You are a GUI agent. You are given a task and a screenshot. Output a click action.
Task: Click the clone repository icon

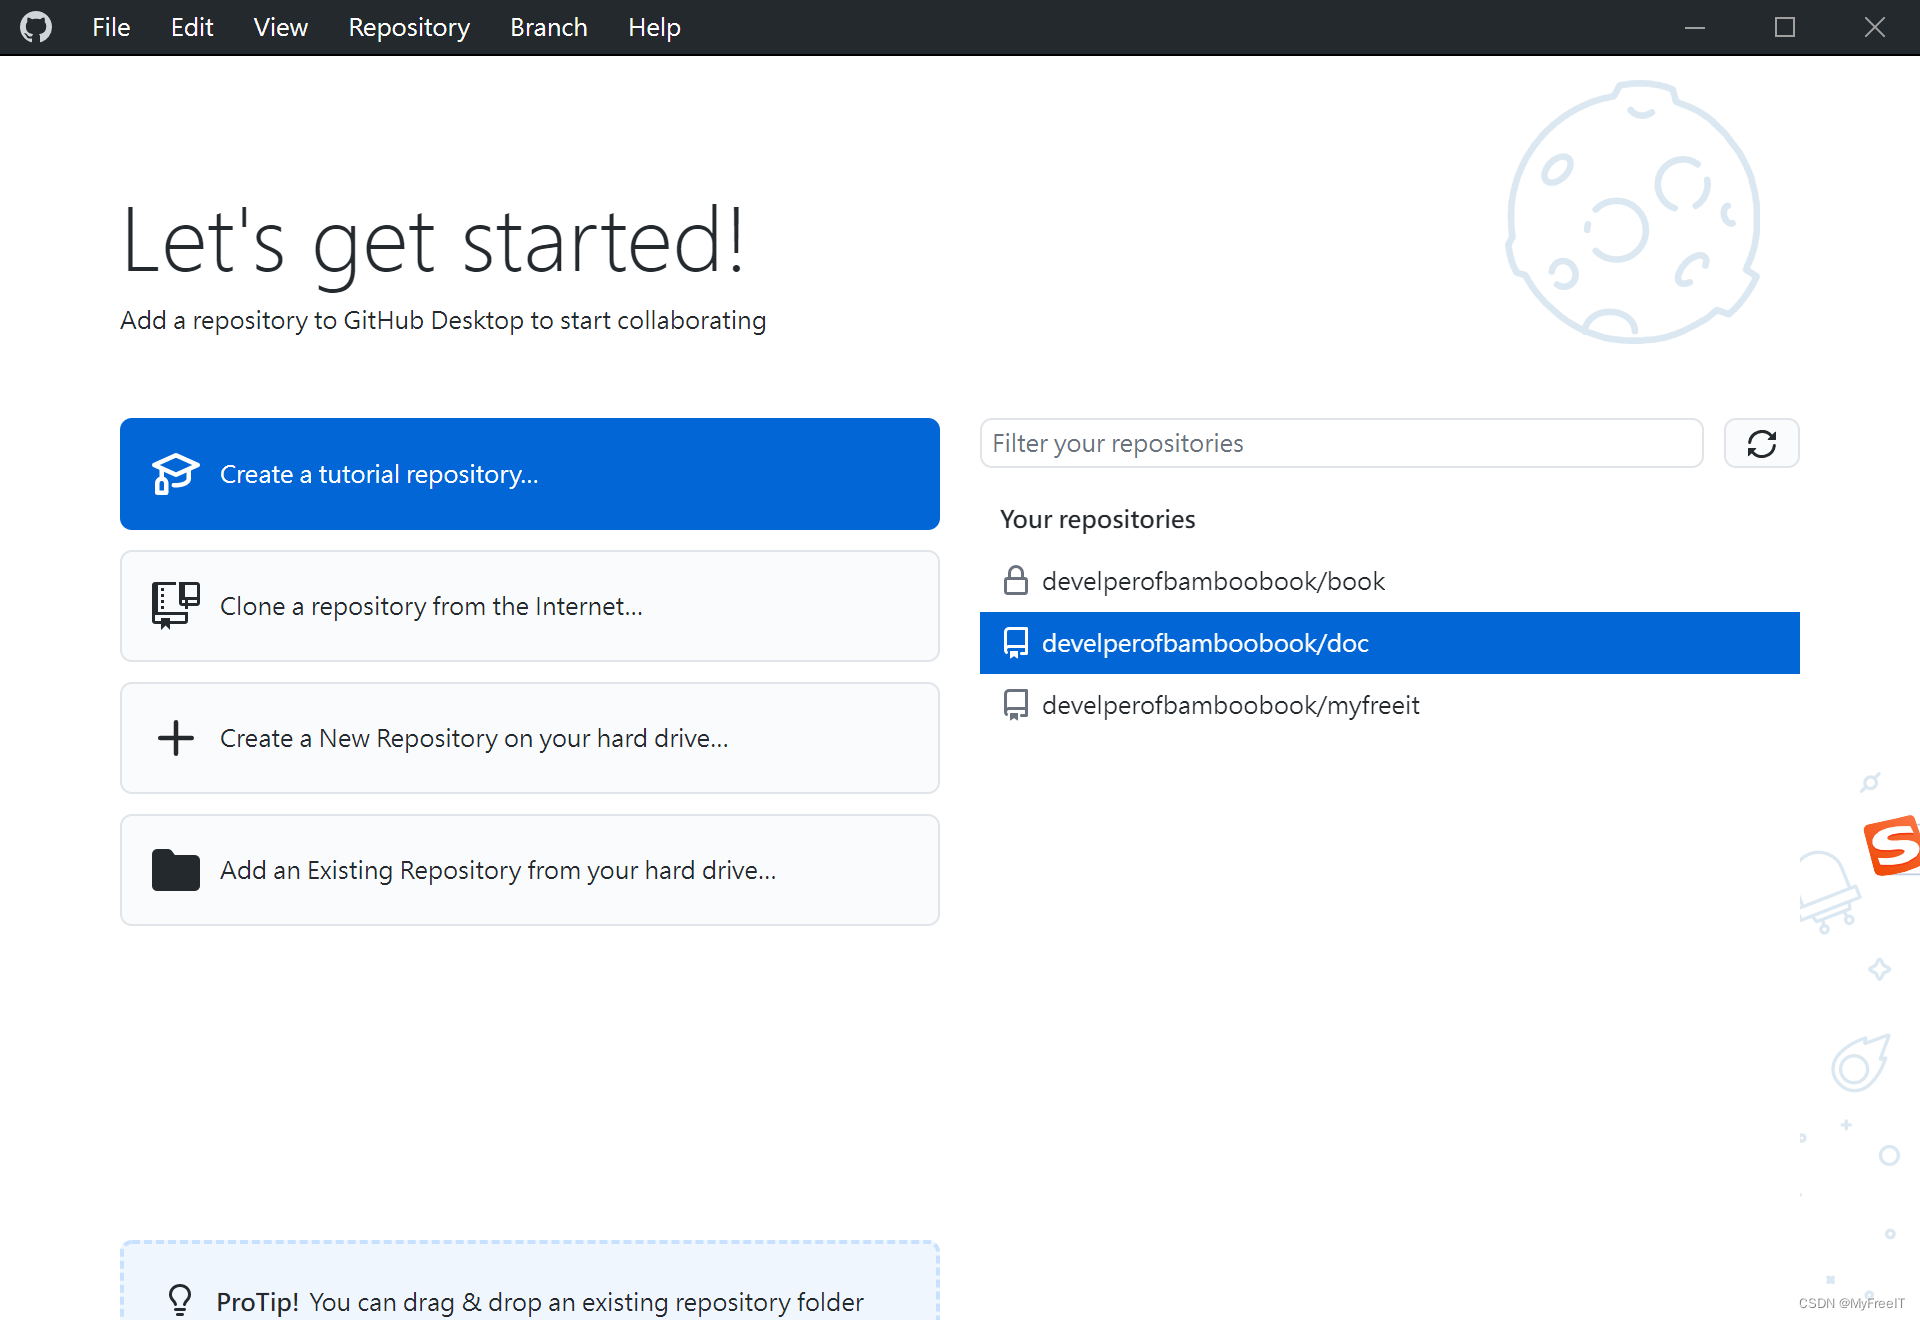[x=174, y=605]
